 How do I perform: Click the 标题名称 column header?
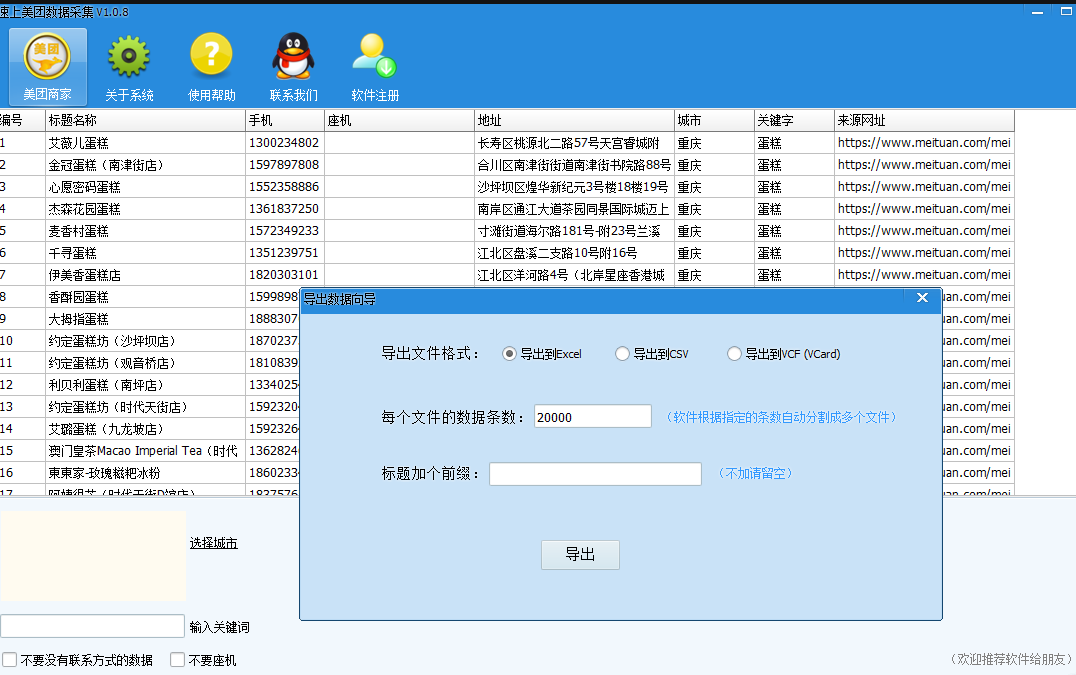coord(145,119)
